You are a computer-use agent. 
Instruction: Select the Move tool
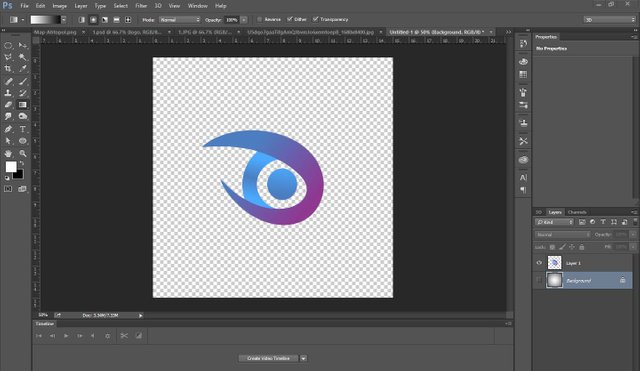click(23, 46)
